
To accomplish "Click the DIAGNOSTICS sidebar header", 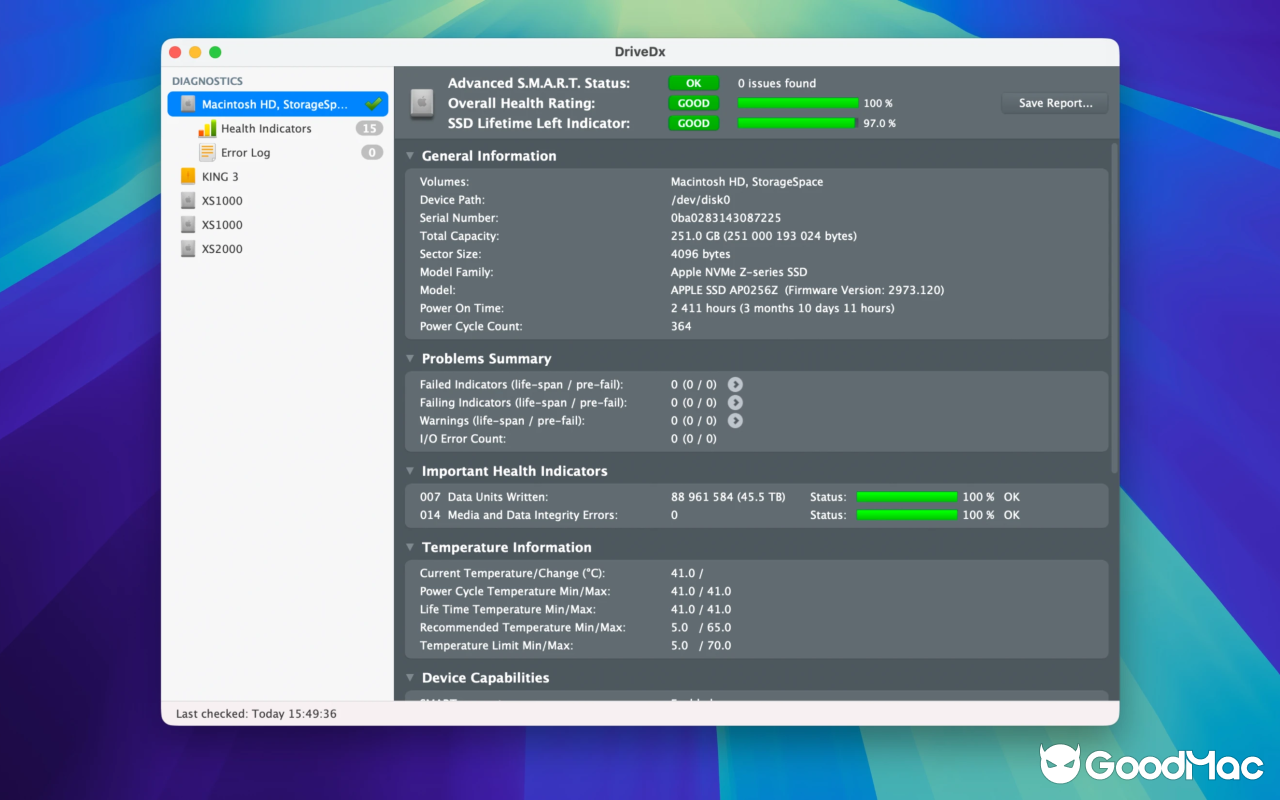I will point(207,81).
